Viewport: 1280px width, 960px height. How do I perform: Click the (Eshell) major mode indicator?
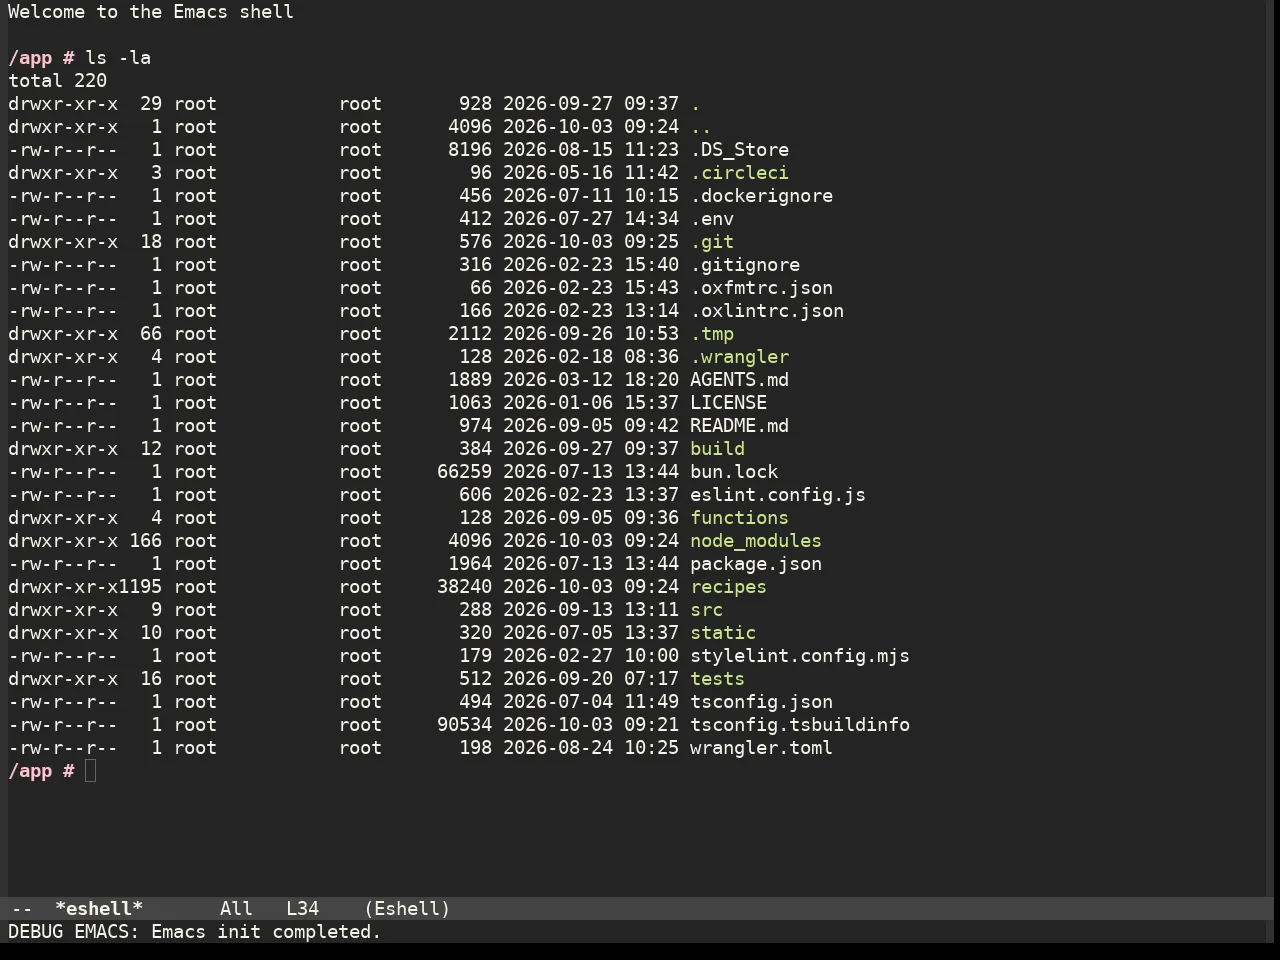click(x=407, y=909)
